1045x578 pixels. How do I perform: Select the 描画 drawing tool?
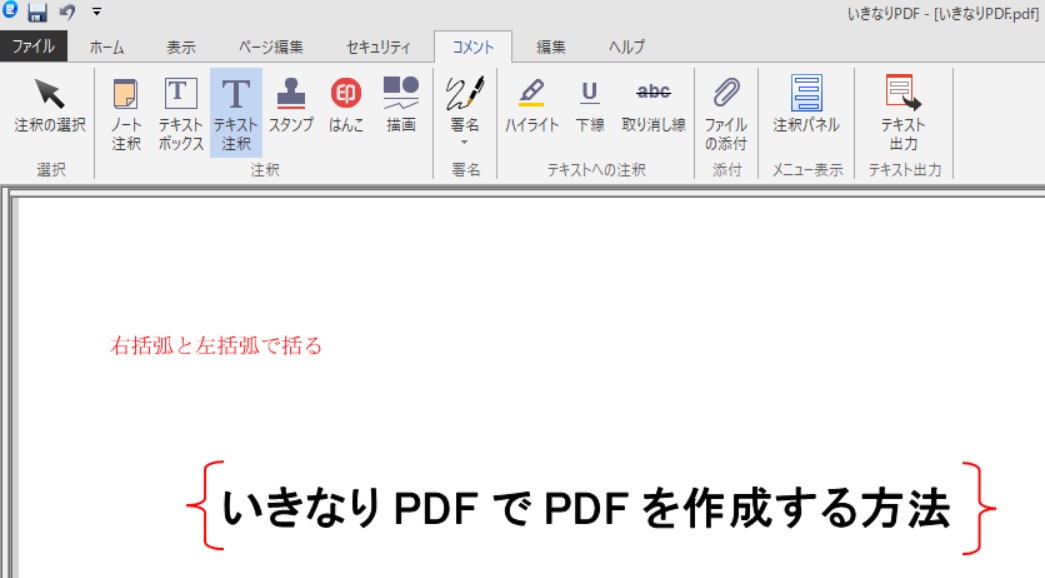(401, 107)
